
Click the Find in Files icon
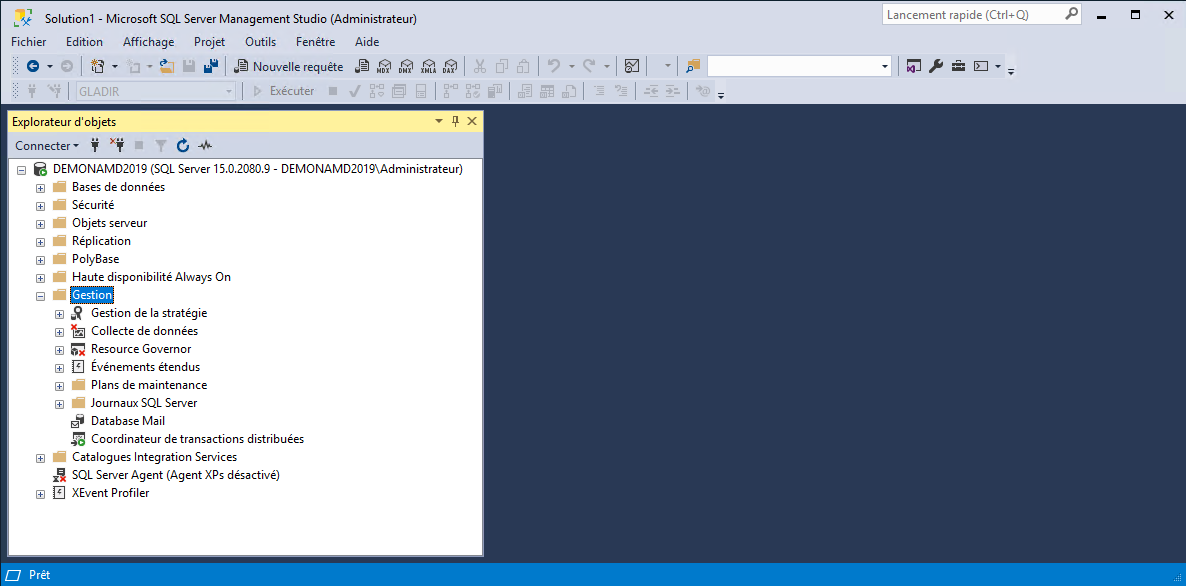tap(694, 67)
